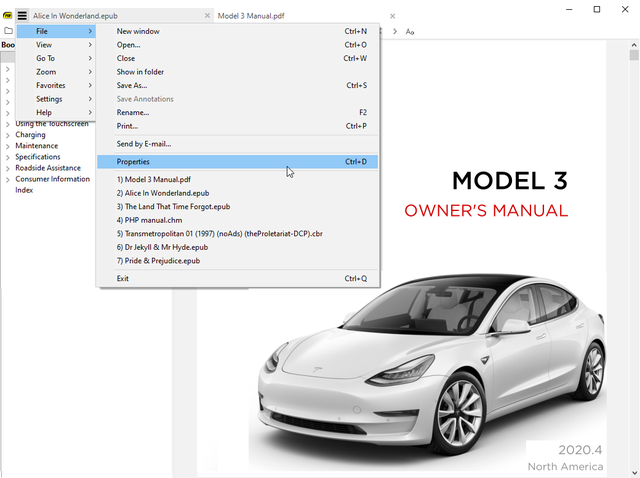
Task: Open recent file 4) PHP manual.chm
Action: [x=238, y=220]
